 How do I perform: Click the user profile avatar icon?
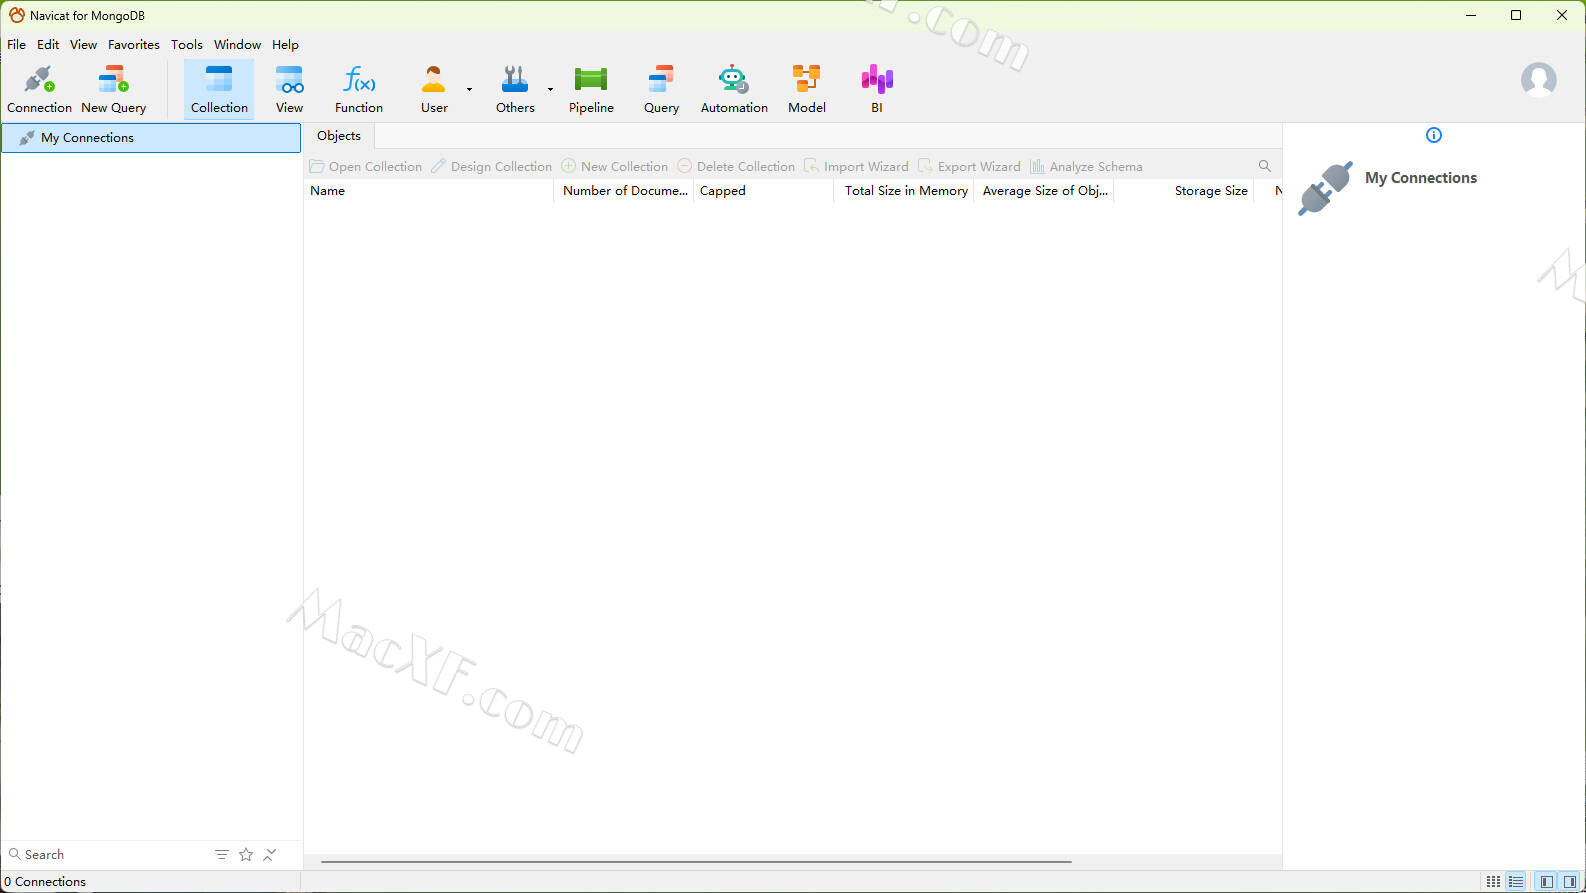1538,79
